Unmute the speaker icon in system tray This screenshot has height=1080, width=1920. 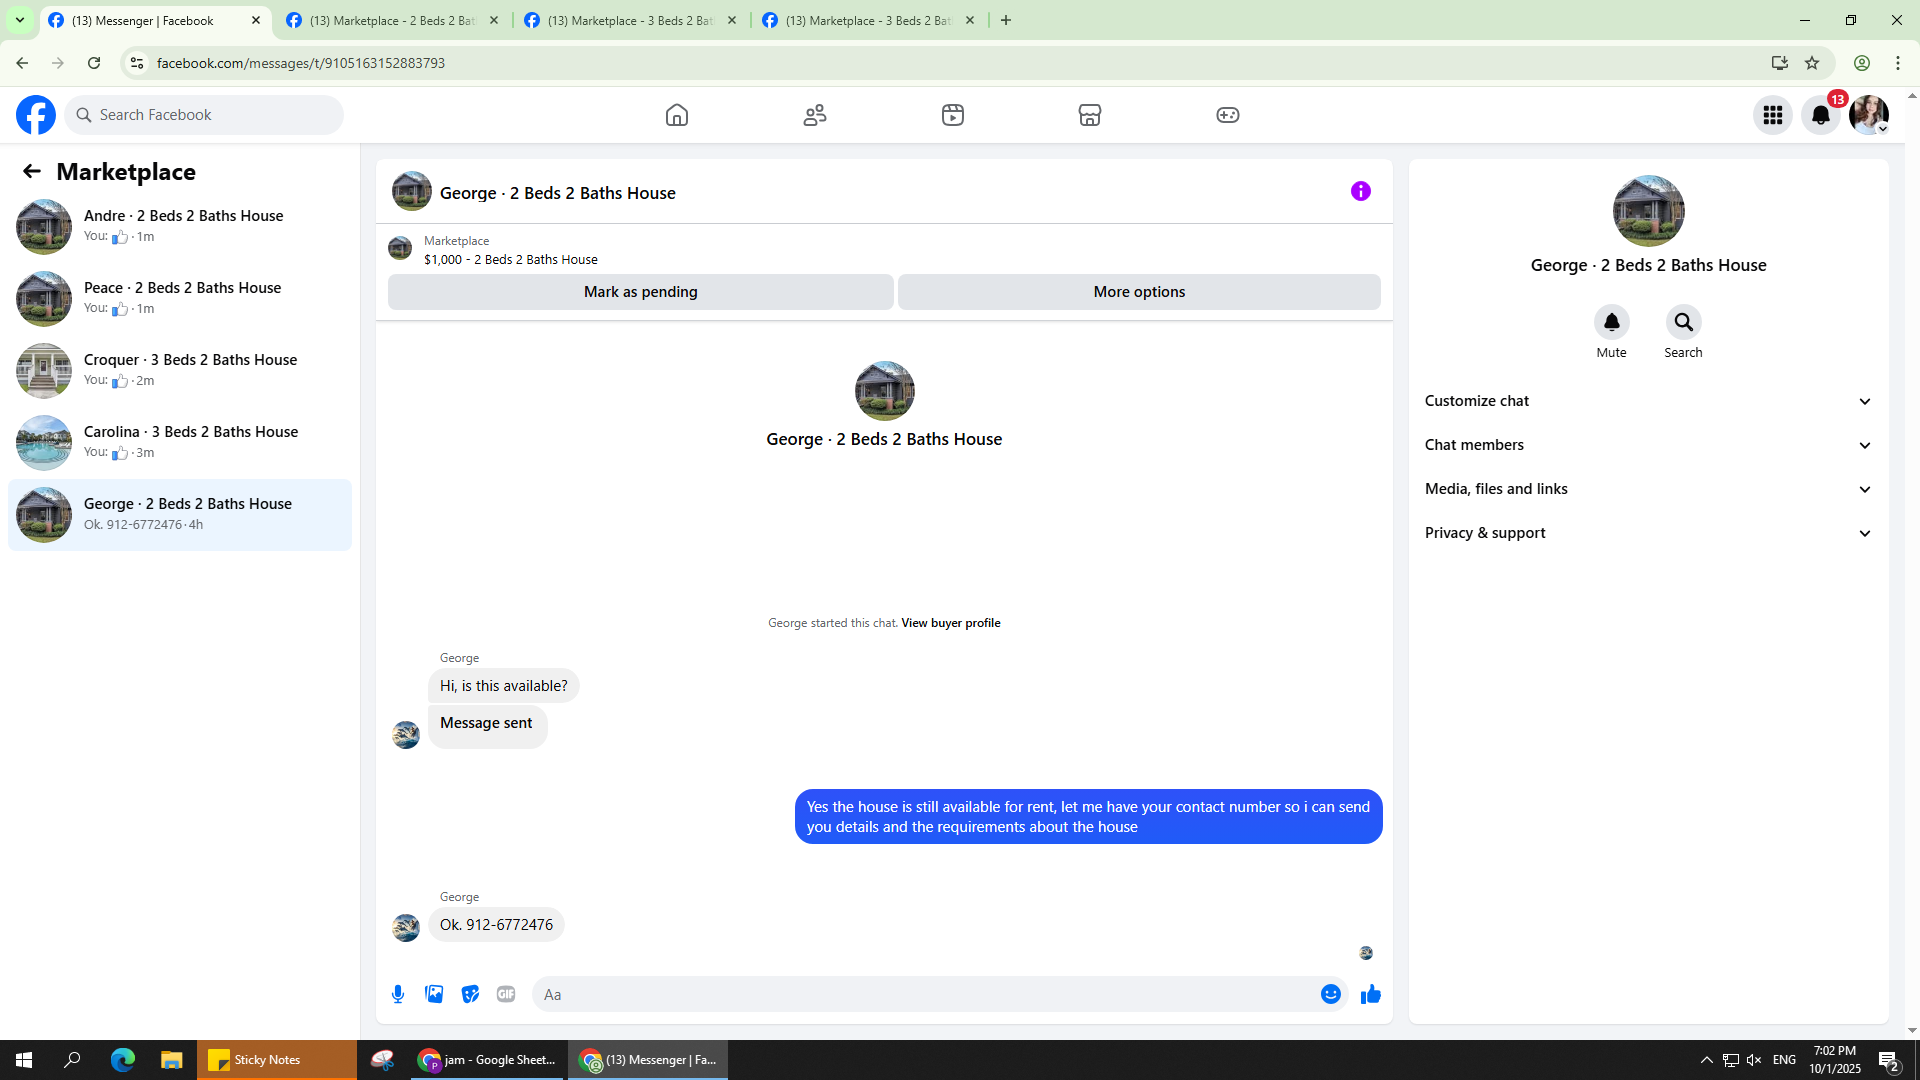tap(1754, 1060)
